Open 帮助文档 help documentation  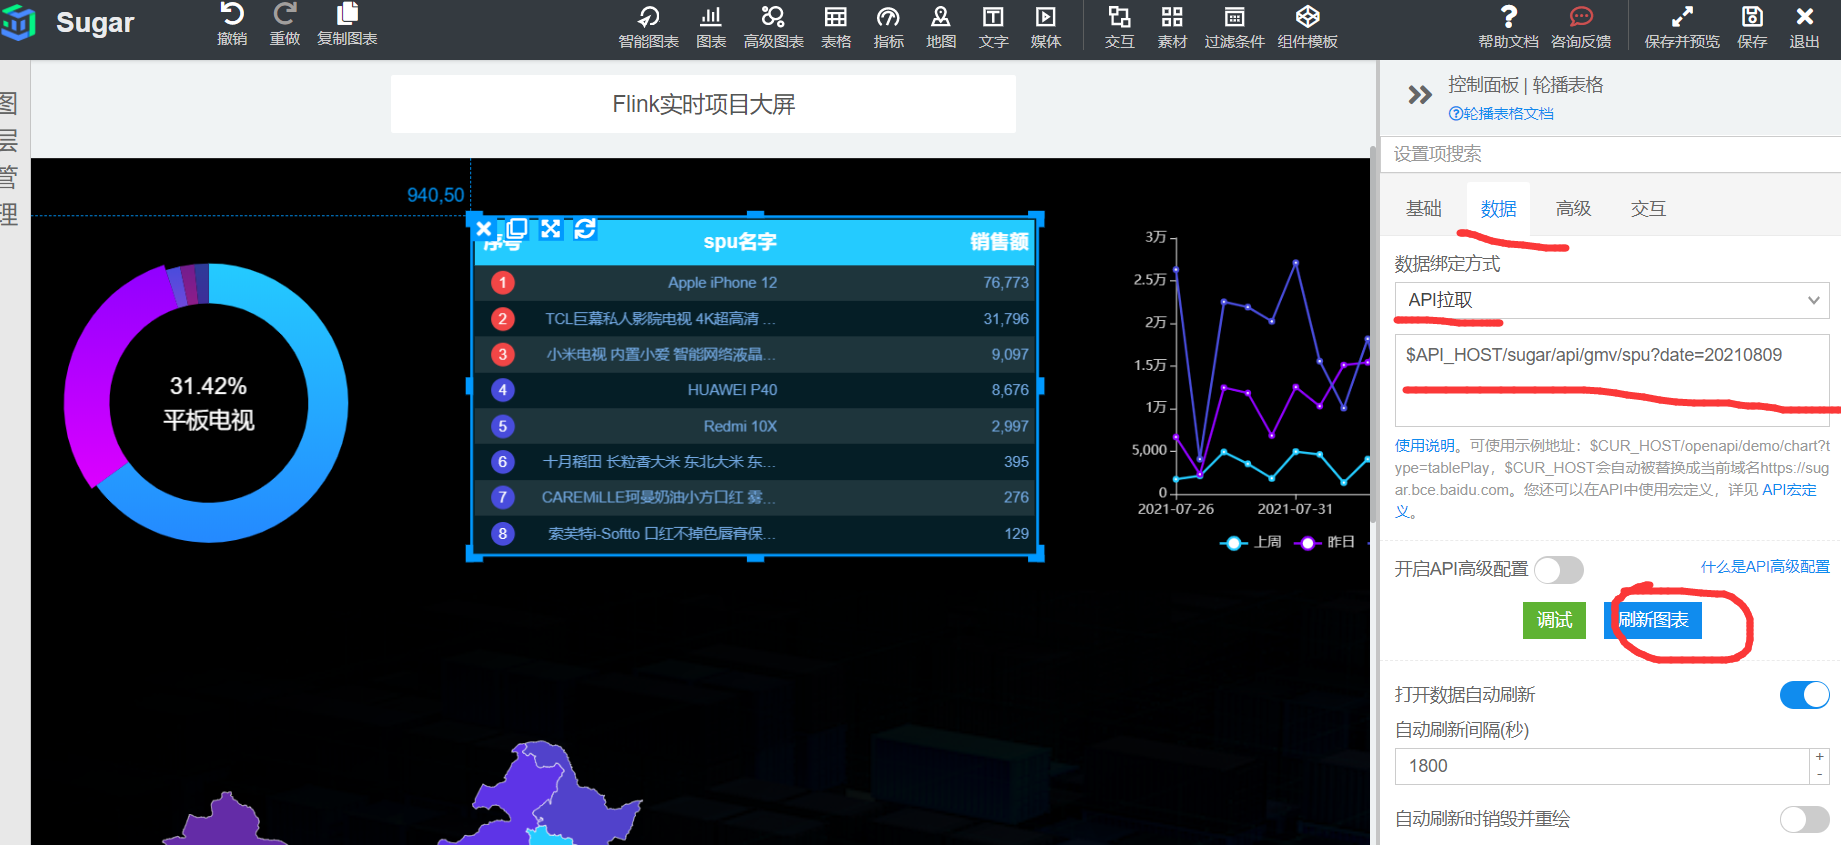click(x=1508, y=27)
